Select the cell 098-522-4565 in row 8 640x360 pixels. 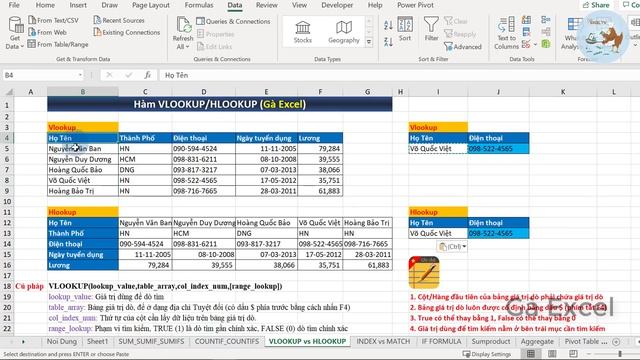tap(203, 180)
